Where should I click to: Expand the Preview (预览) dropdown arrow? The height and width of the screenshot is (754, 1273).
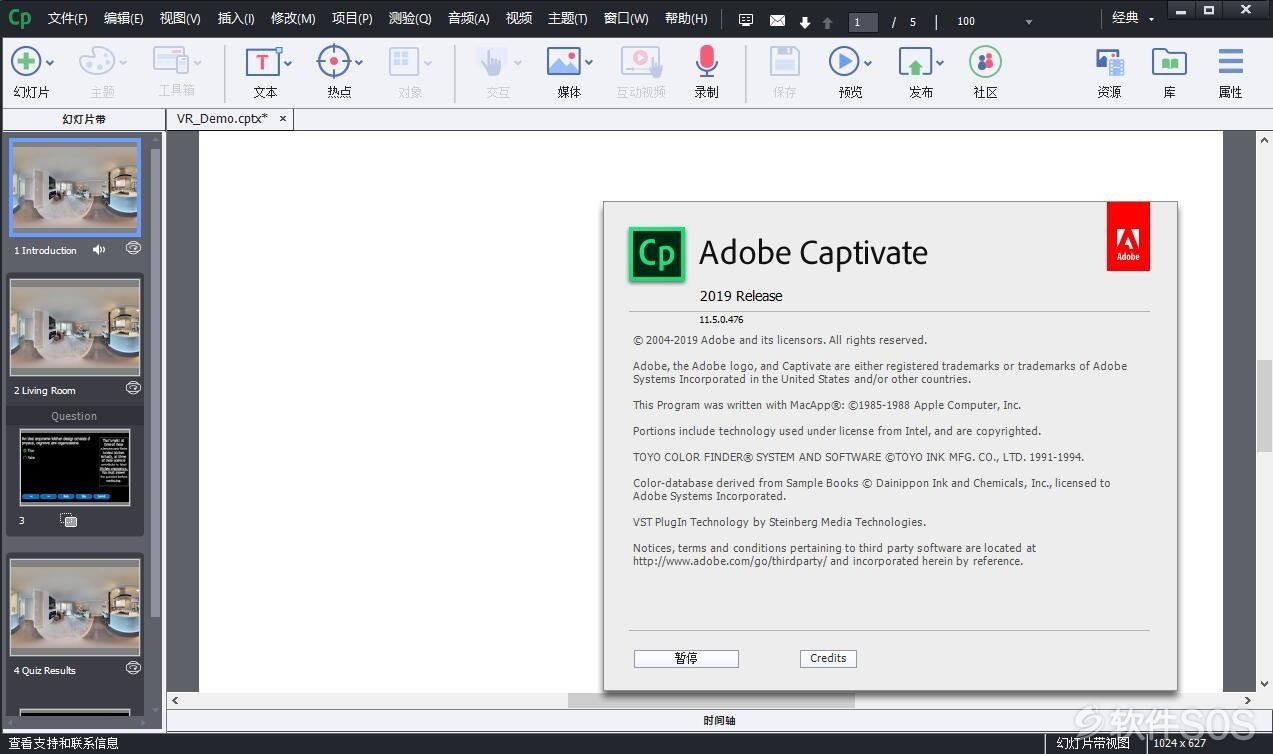(867, 63)
